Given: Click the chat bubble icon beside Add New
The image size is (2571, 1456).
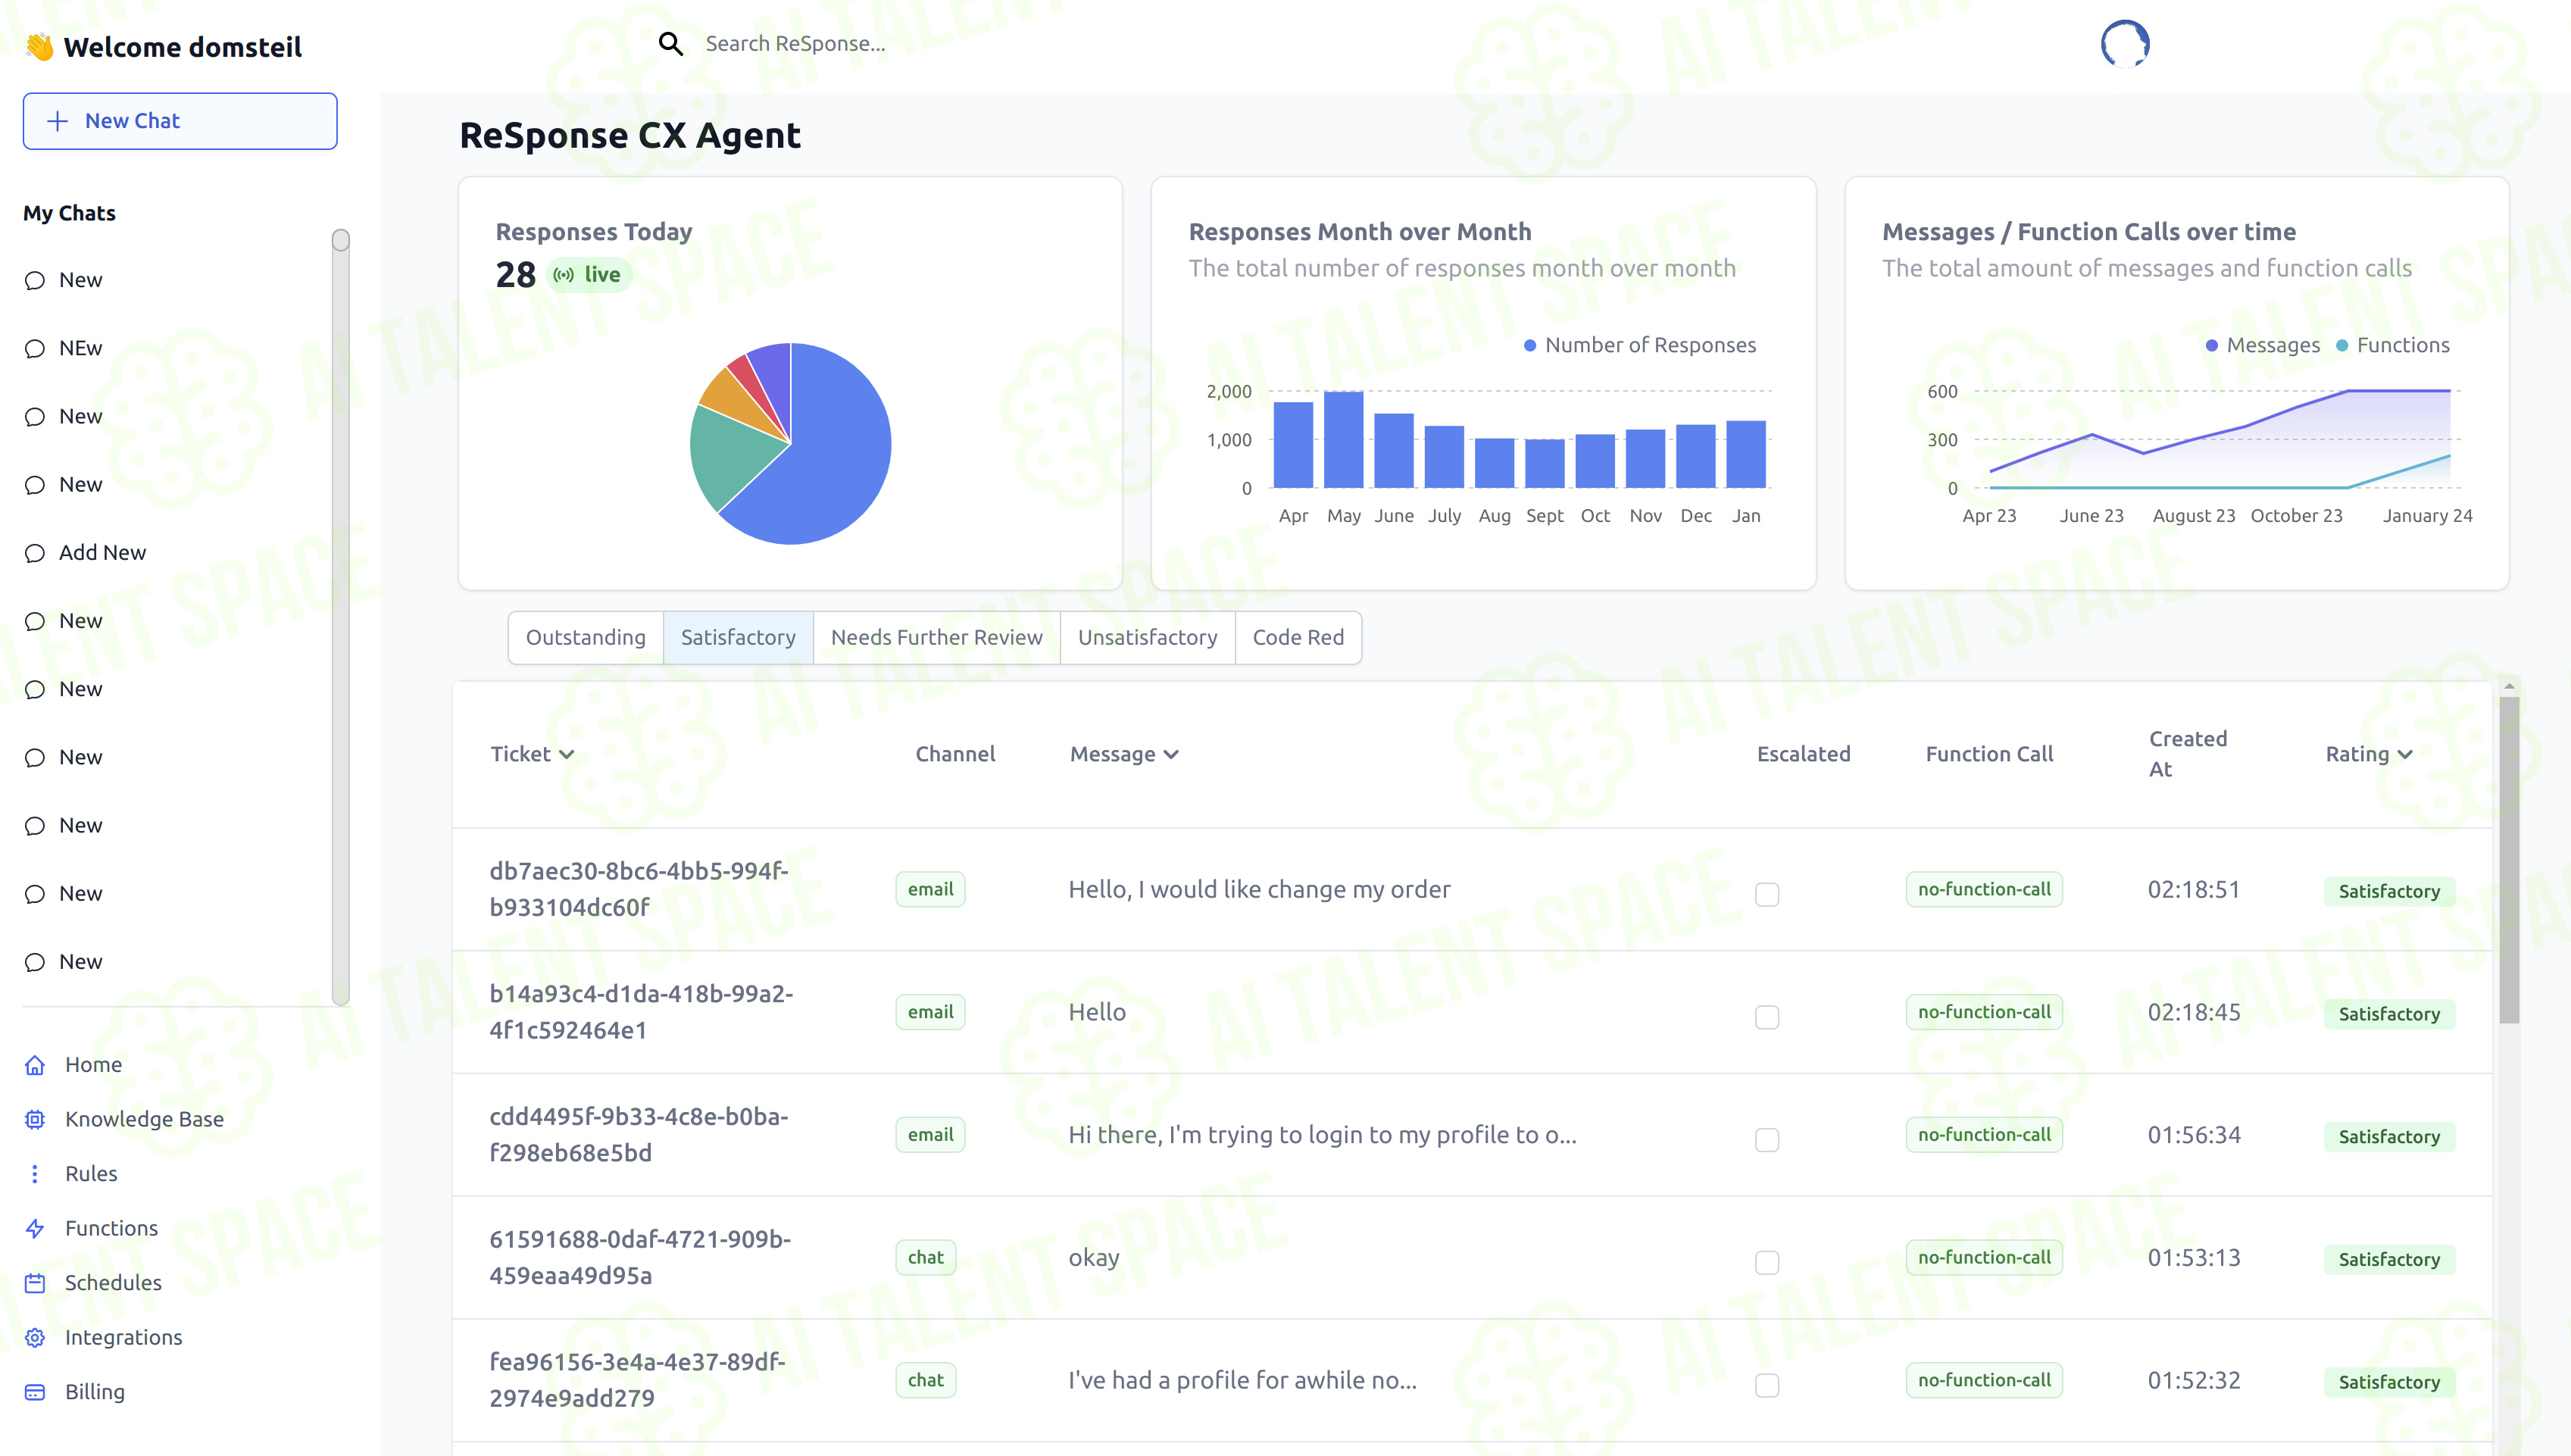Looking at the screenshot, I should (35, 553).
